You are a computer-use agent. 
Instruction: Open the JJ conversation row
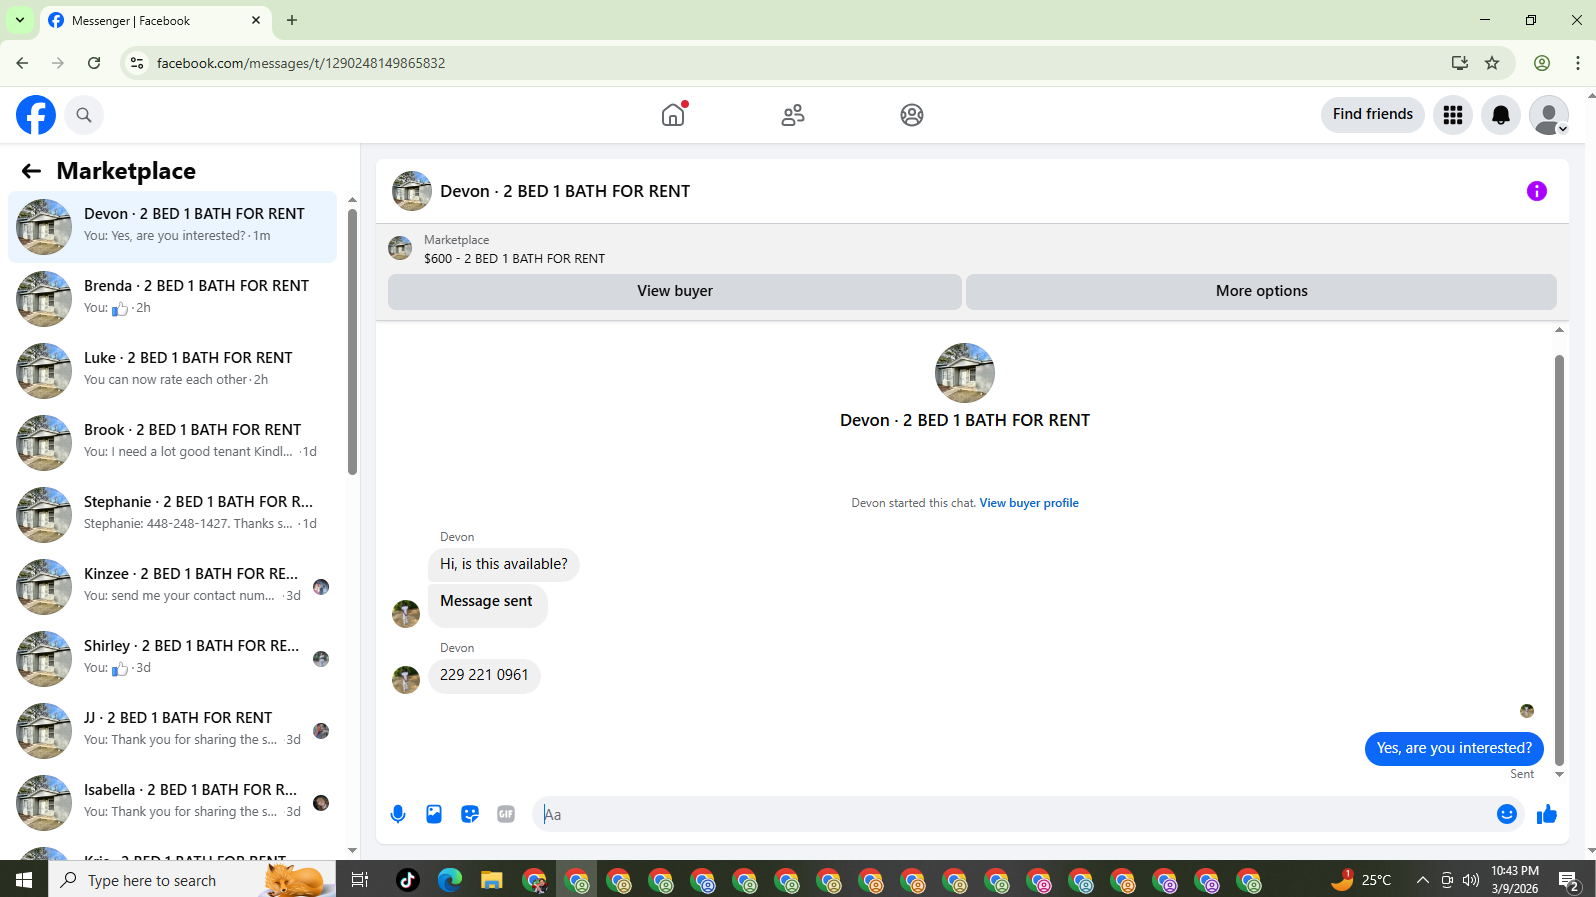coord(172,731)
